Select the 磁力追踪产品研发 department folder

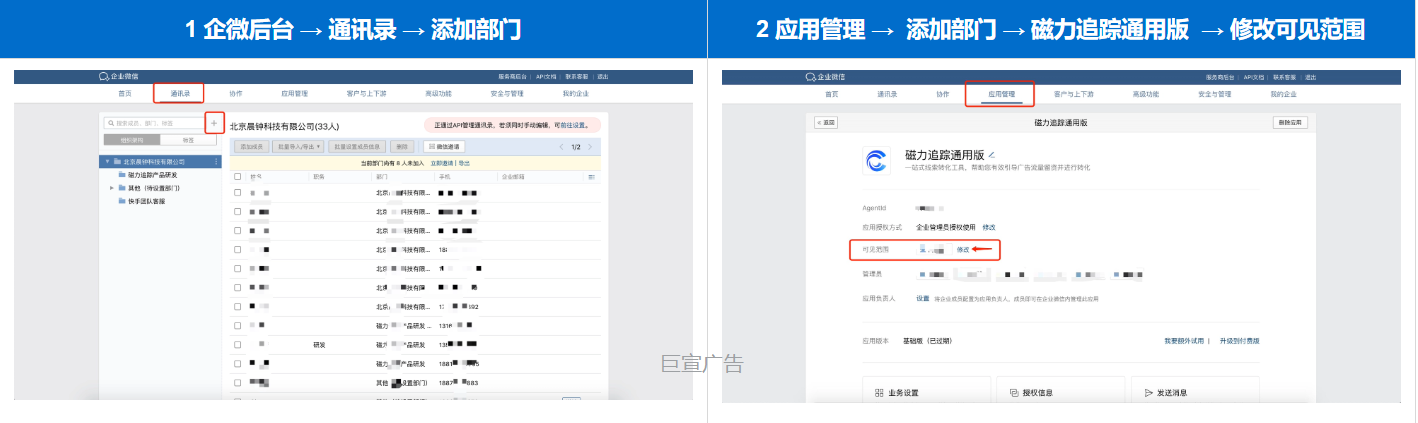coord(148,174)
